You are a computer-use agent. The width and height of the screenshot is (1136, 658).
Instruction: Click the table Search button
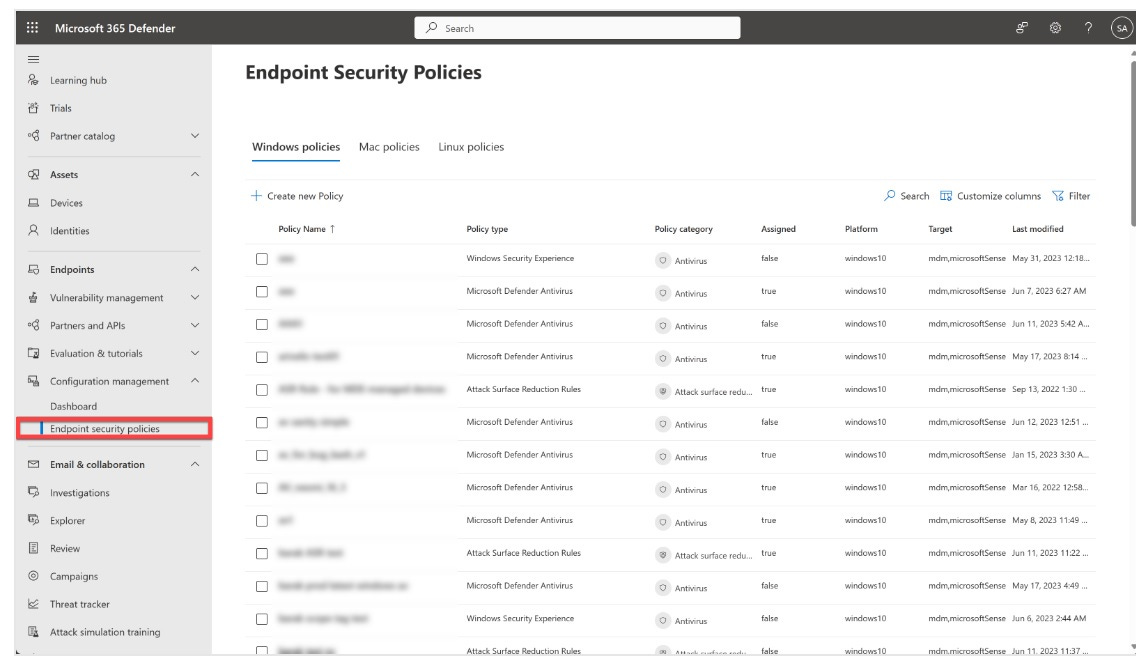coord(906,196)
